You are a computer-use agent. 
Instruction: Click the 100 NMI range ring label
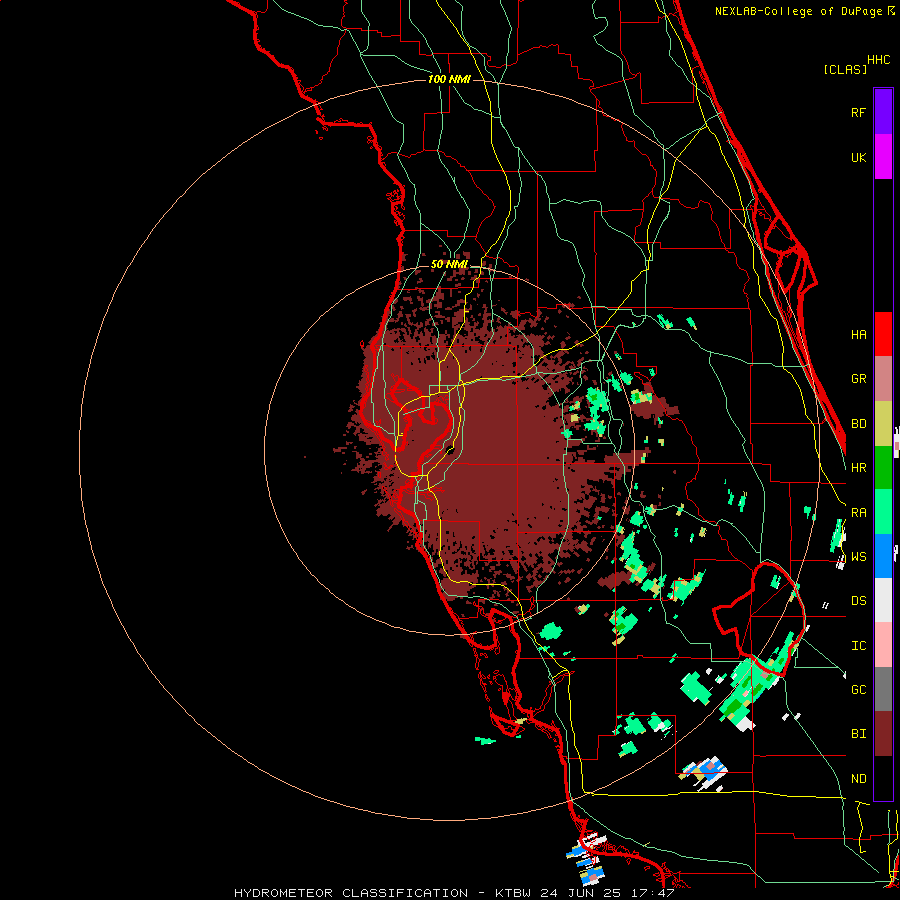(x=449, y=79)
